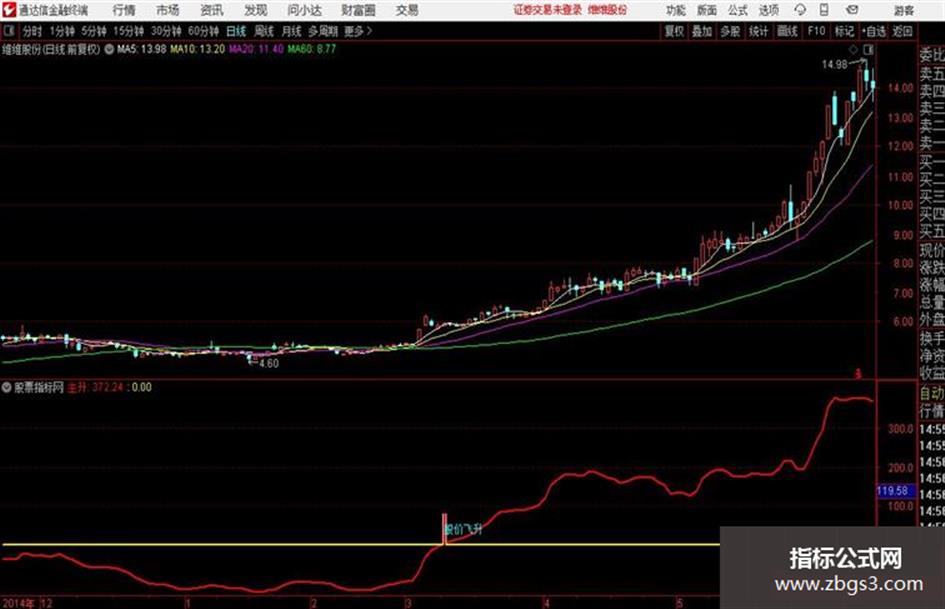
Task: Click the MA10: 13.20 indicator value
Action: [198, 49]
